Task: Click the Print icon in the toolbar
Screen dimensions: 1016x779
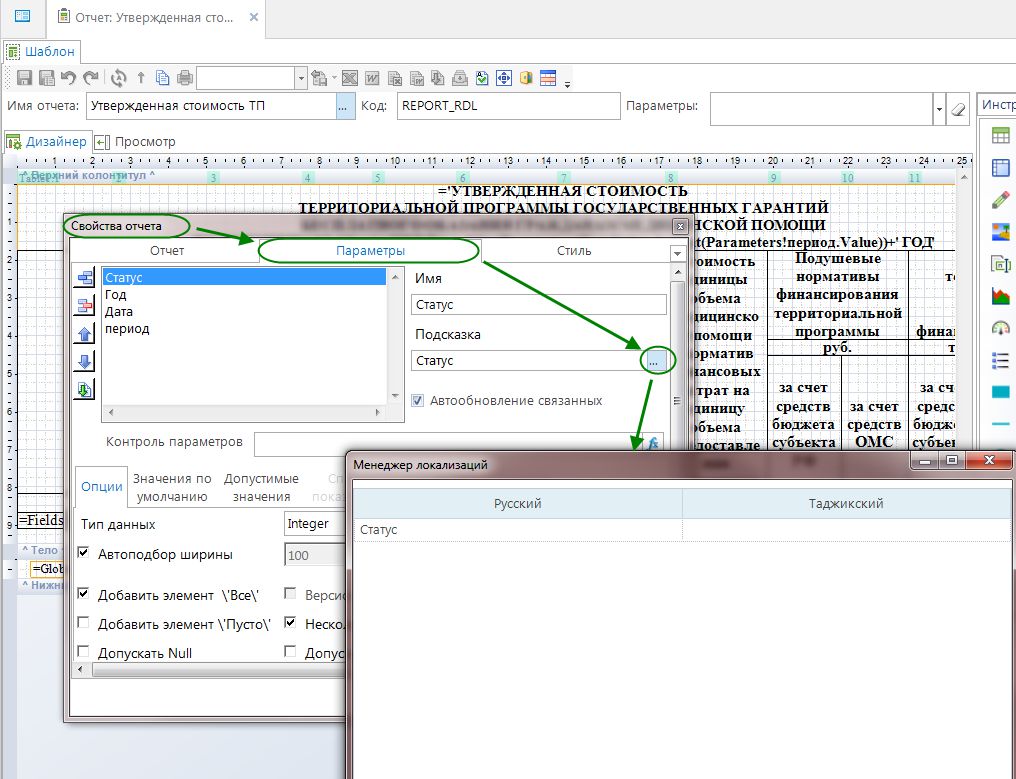Action: coord(184,78)
